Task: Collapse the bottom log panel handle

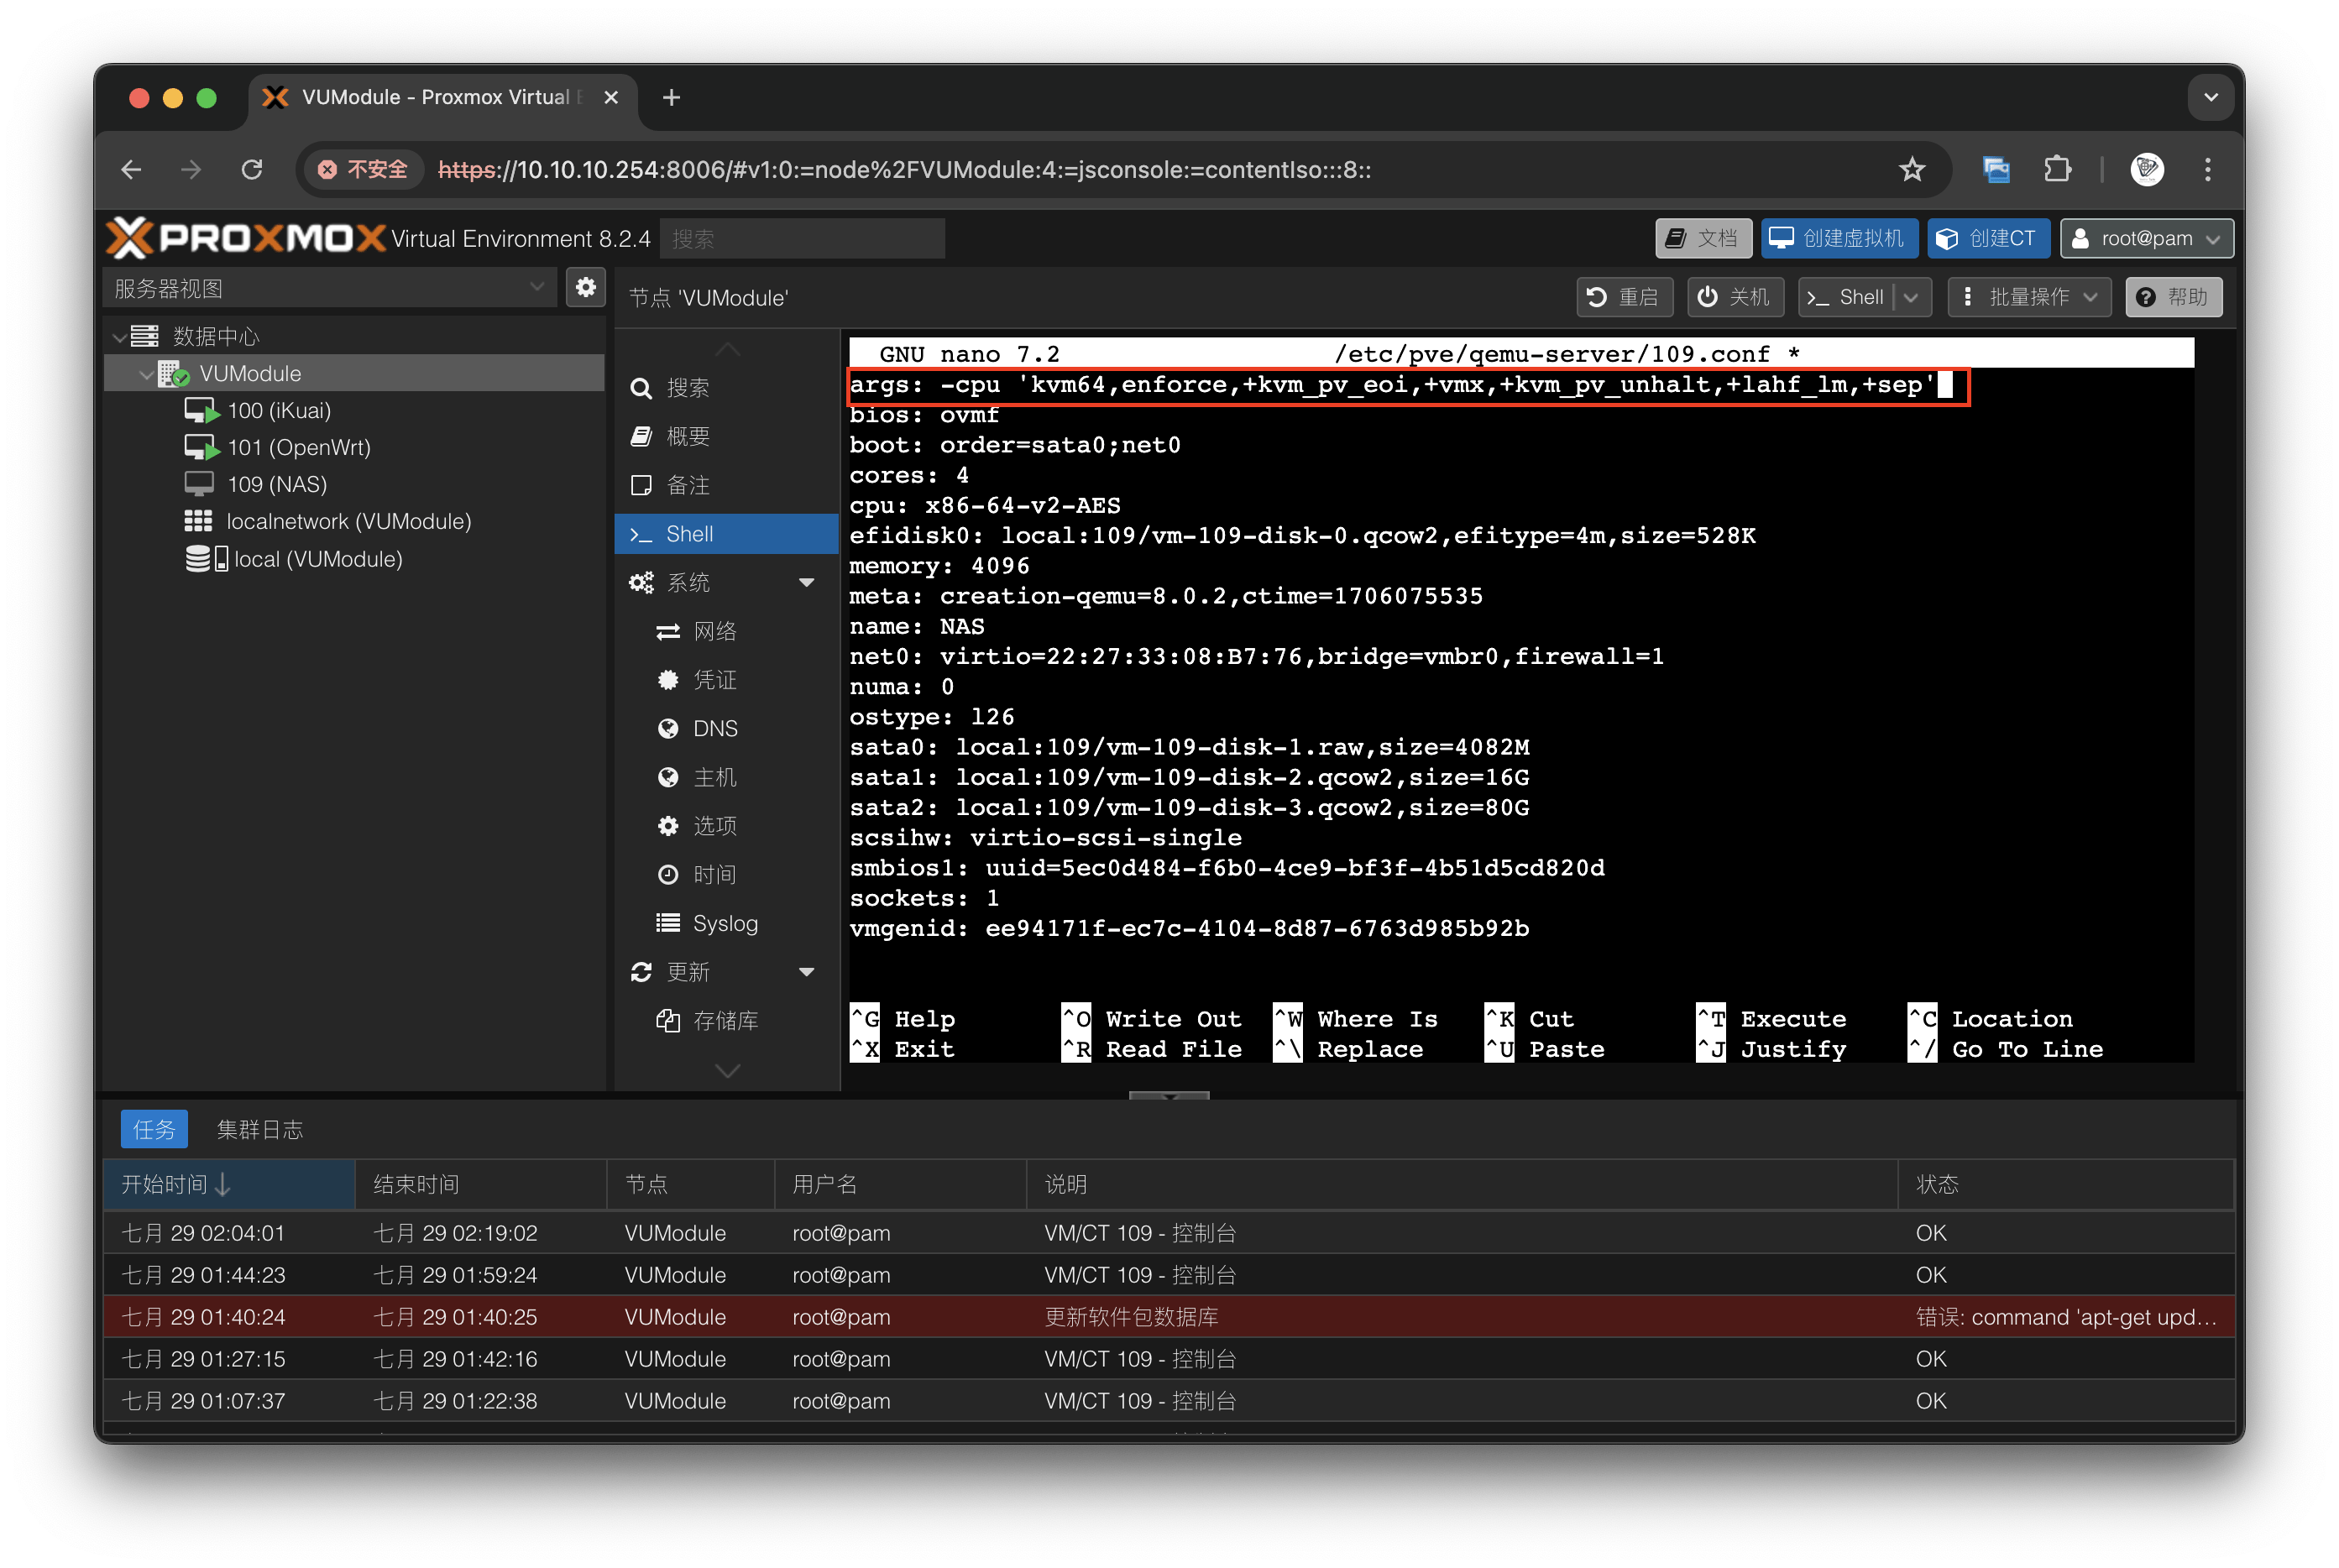Action: (x=1168, y=1096)
